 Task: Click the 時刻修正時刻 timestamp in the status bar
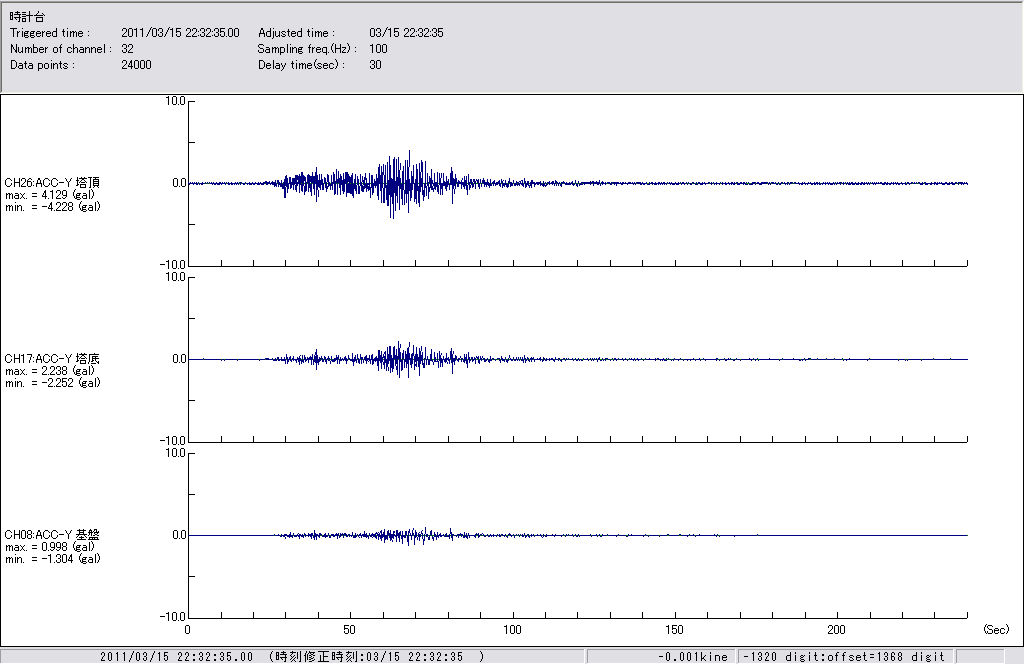(378, 656)
